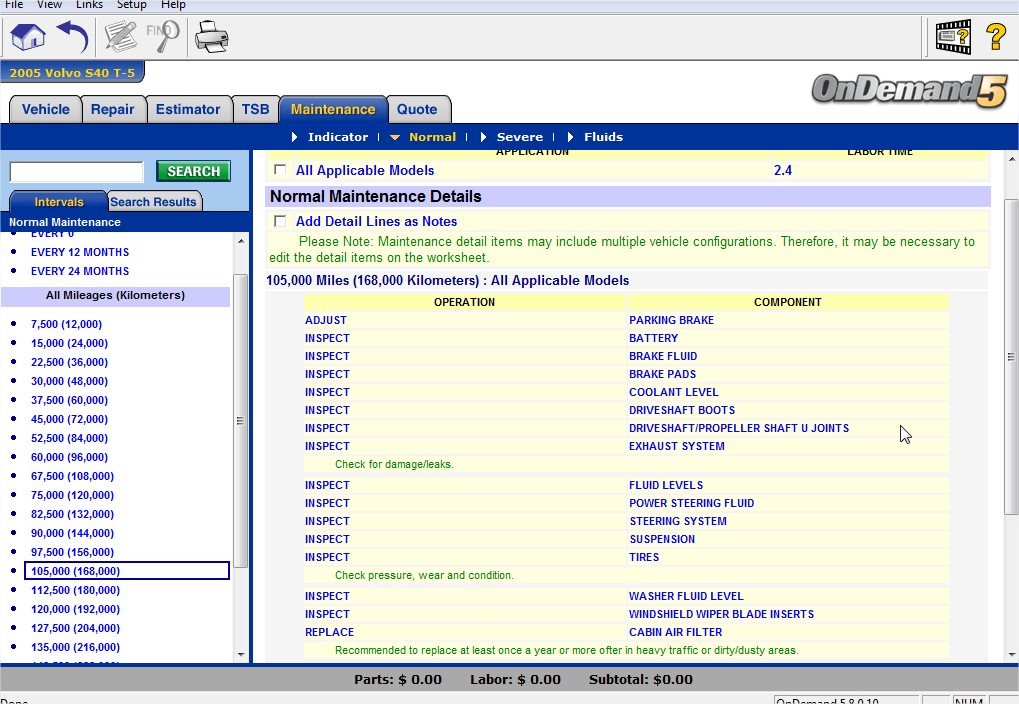
Task: Click the EXHAUST SYSTEM component
Action: pyautogui.click(x=677, y=446)
